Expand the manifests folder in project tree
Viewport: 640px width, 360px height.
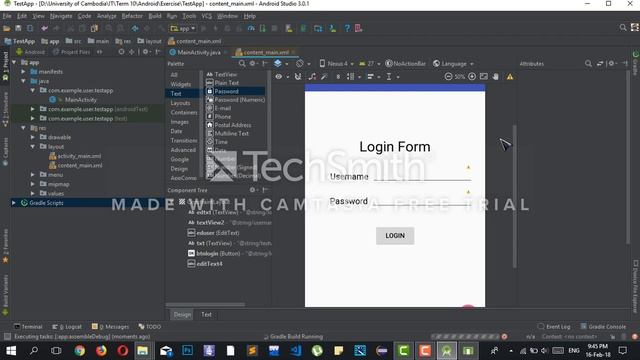pyautogui.click(x=24, y=71)
